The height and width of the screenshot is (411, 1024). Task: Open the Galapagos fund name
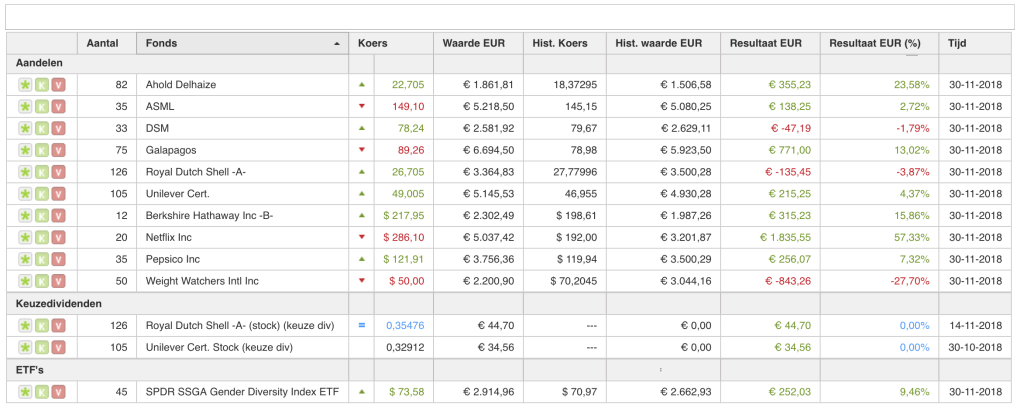point(170,150)
